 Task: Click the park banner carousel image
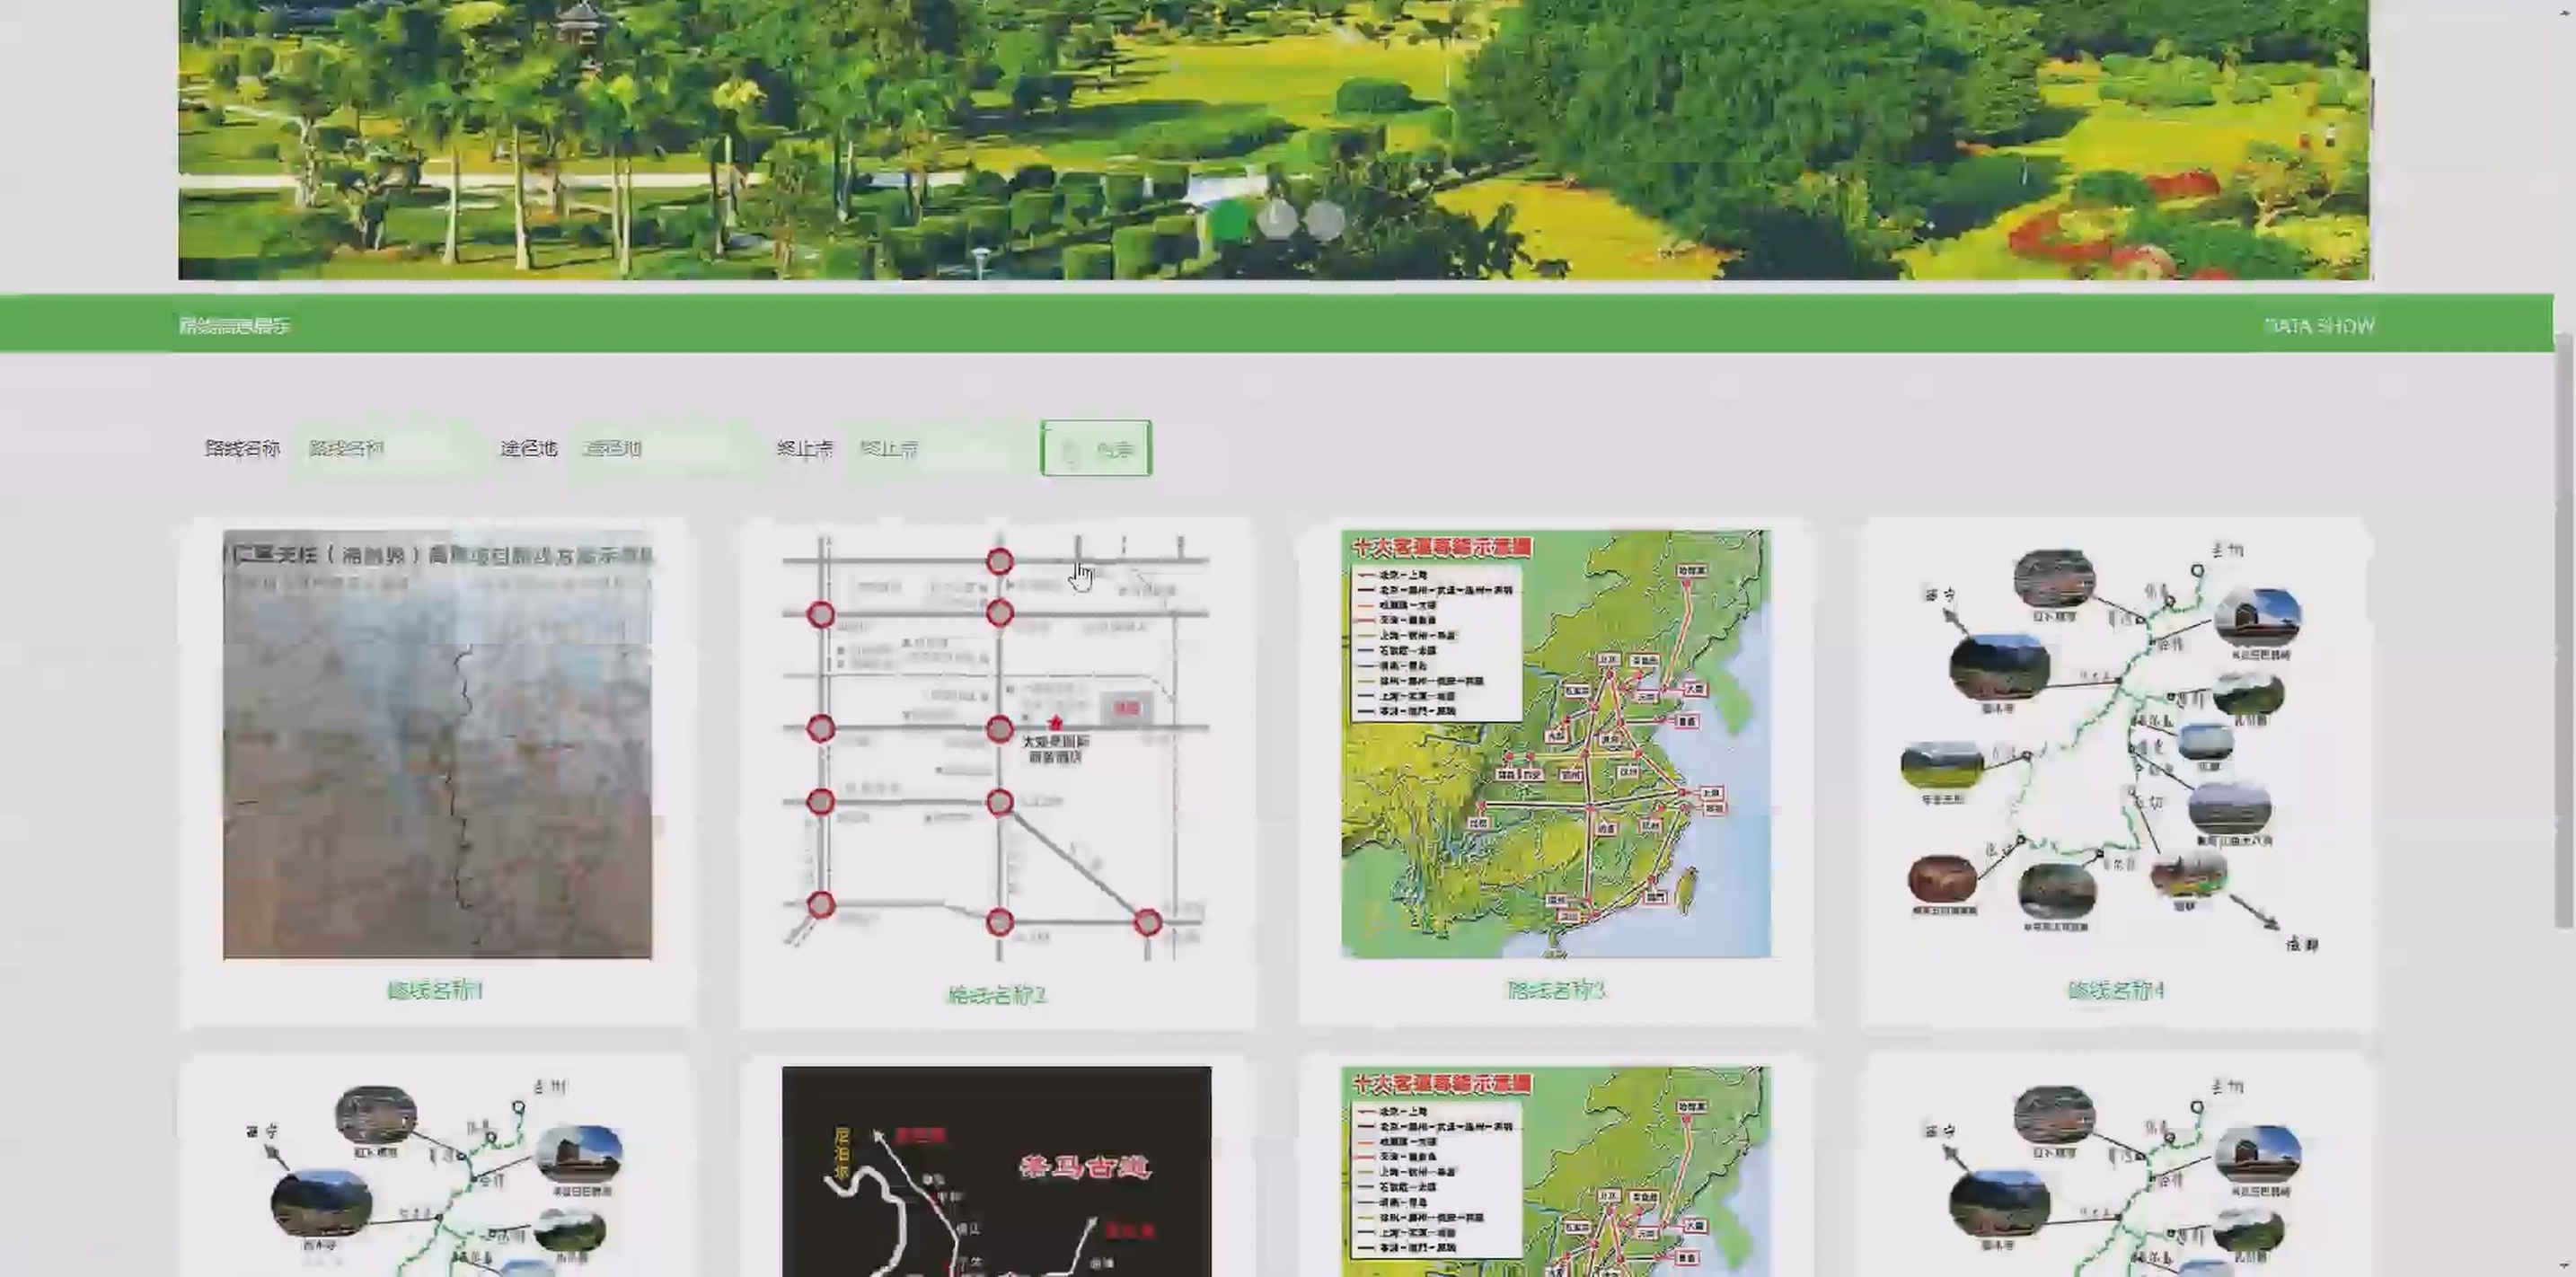[x=1274, y=139]
